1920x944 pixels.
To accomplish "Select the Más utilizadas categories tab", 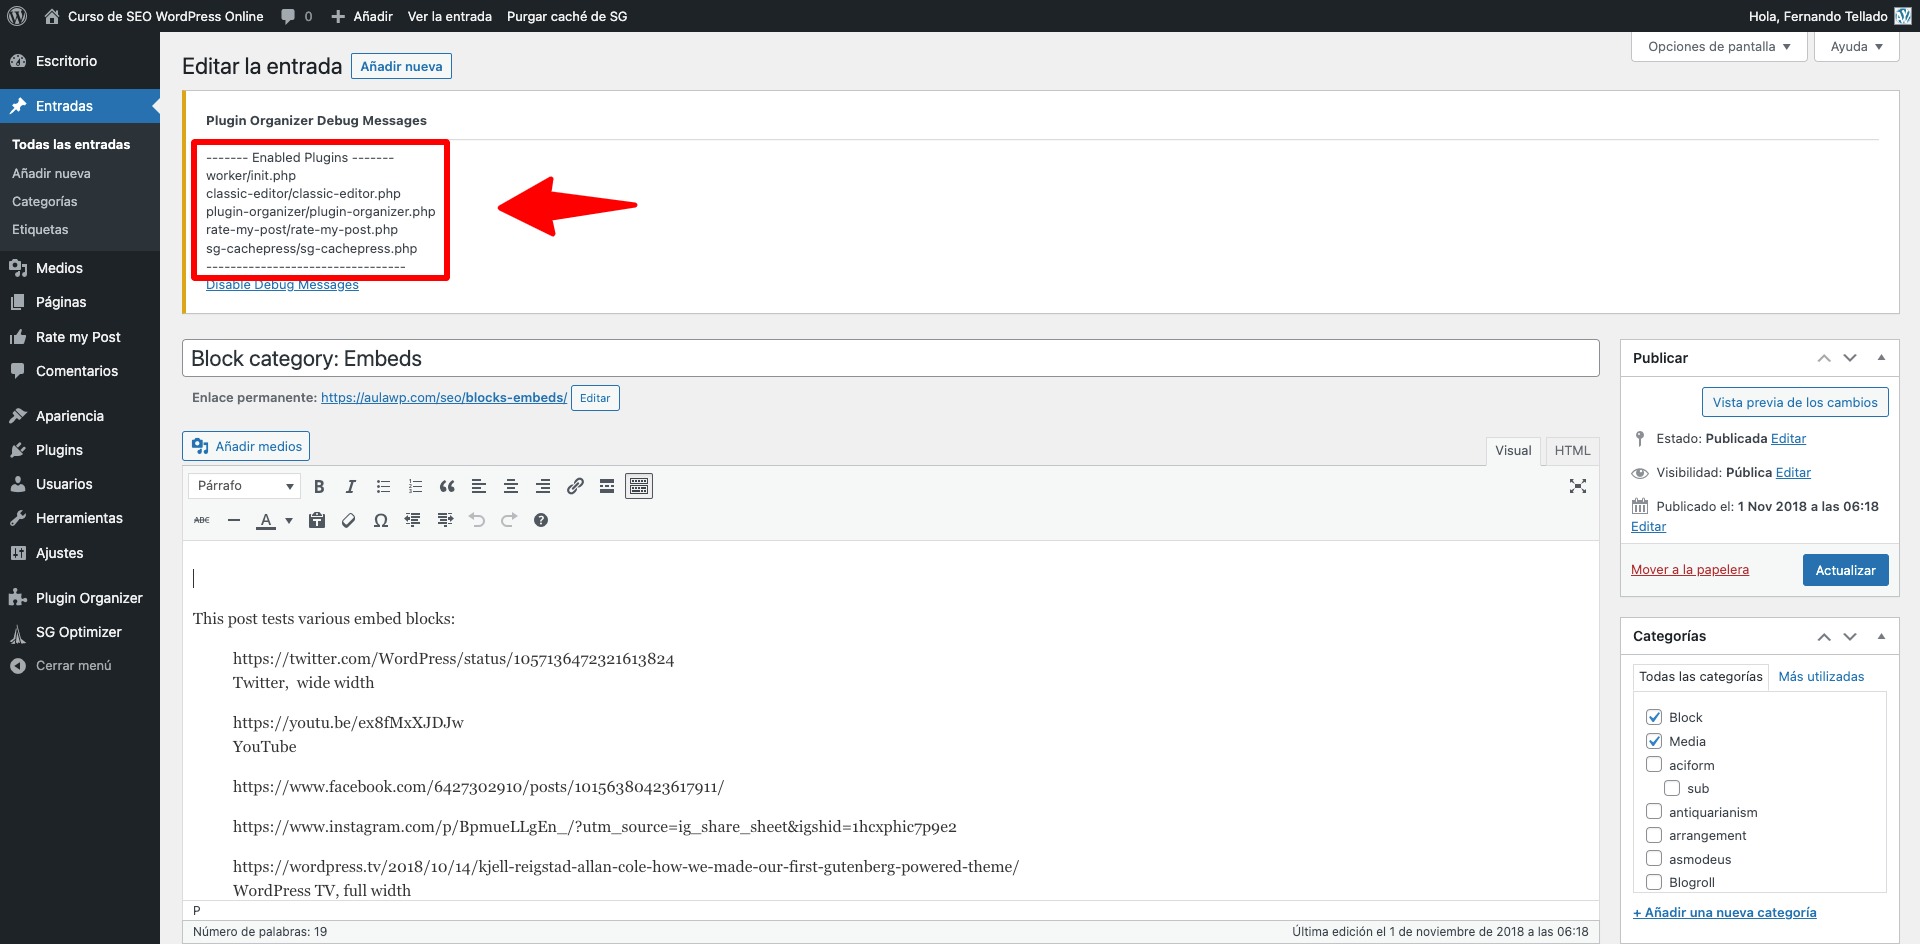I will click(1821, 677).
